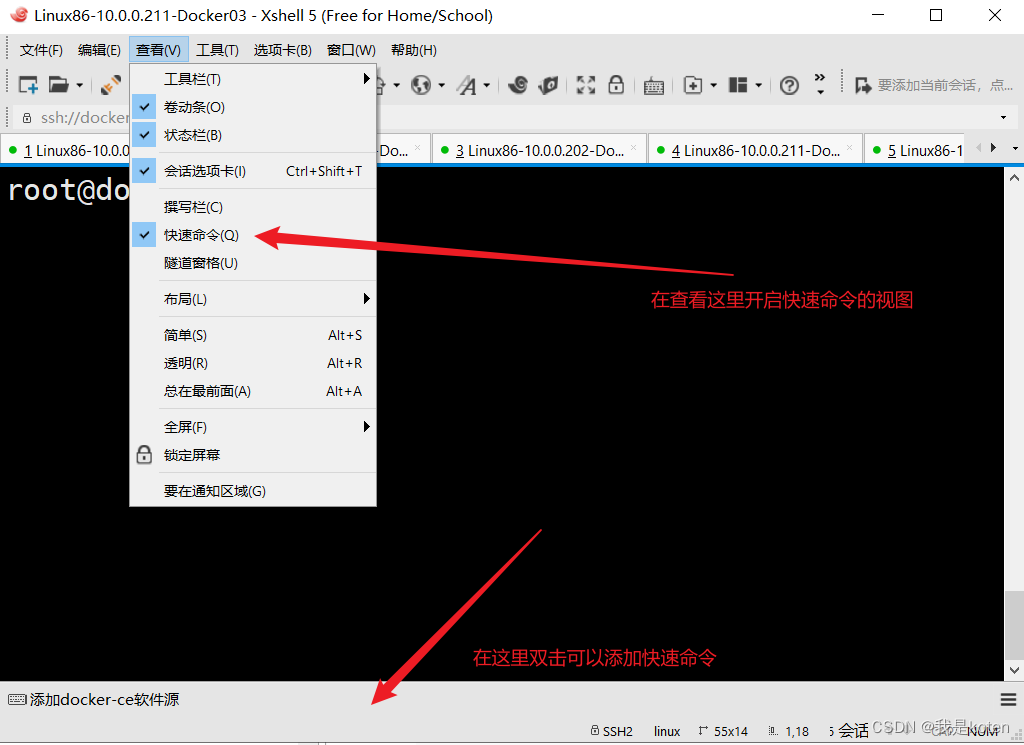Toggle 撰写栏(C) compose bar
The image size is (1024, 745).
253,207
